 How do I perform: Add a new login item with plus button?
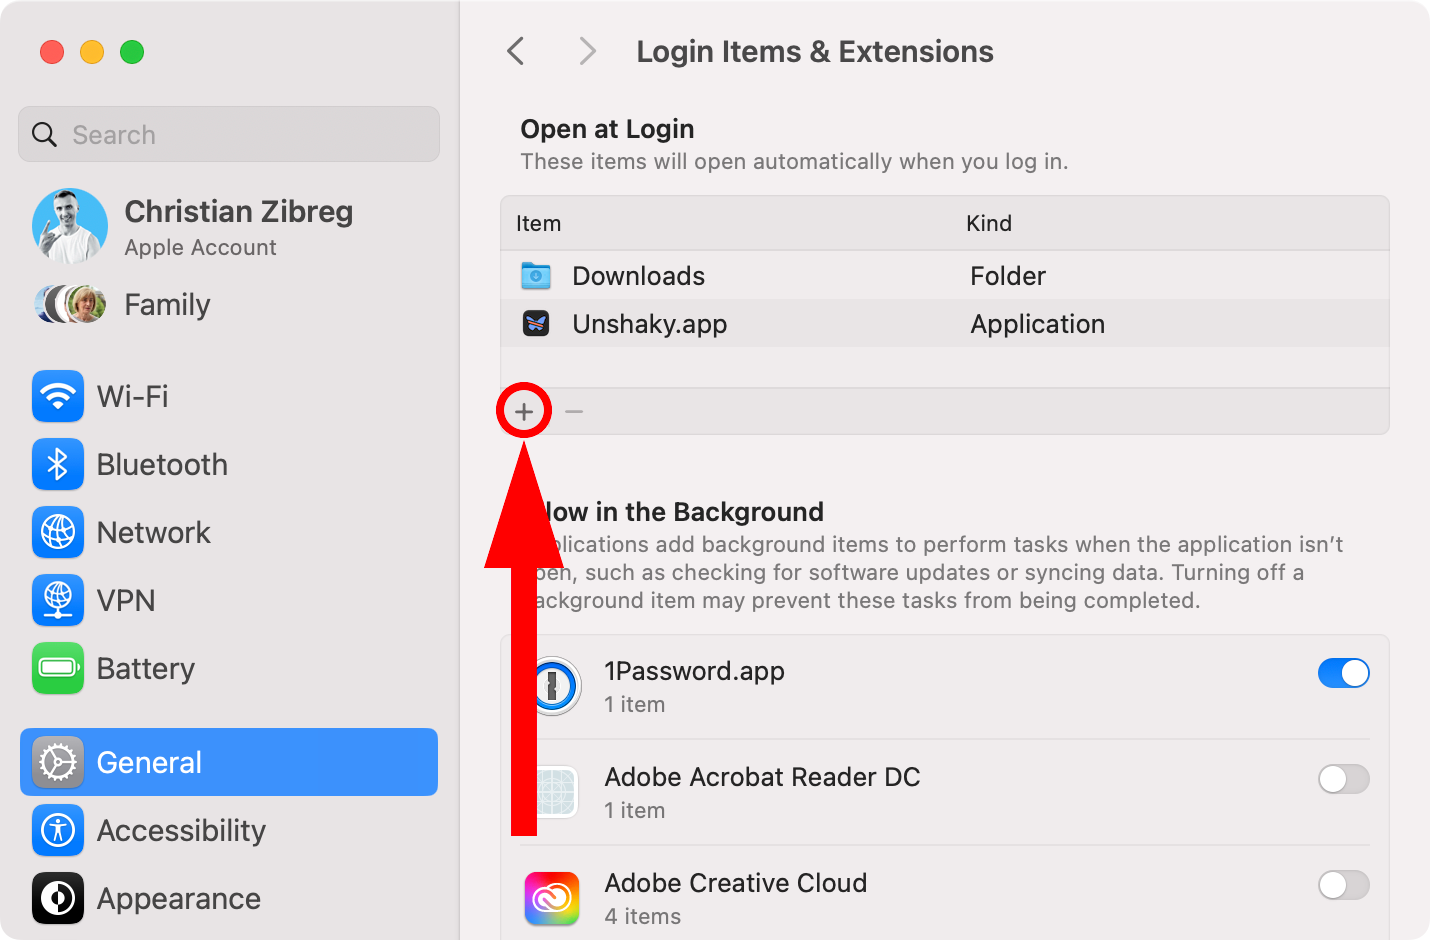[523, 410]
